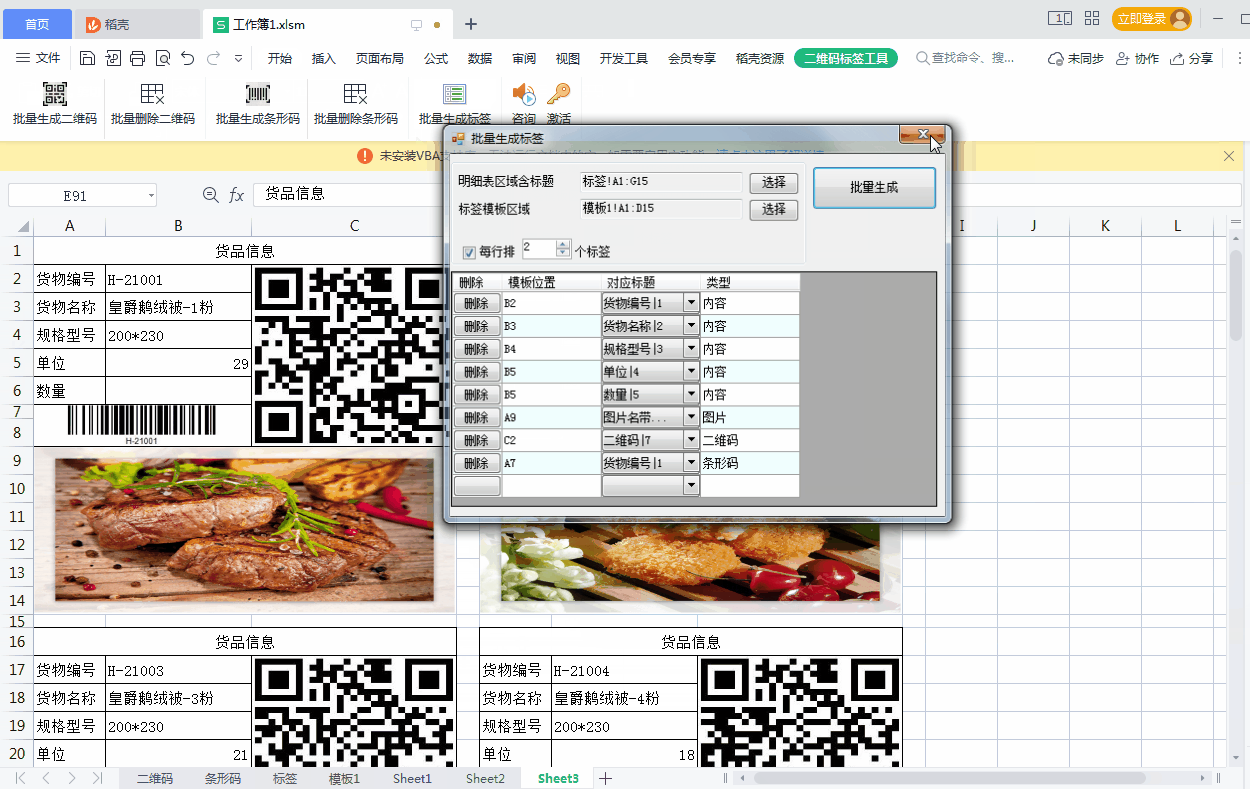Viewport: 1250px width, 789px height.
Task: Click 选择 for 标签模板区域
Action: point(774,210)
